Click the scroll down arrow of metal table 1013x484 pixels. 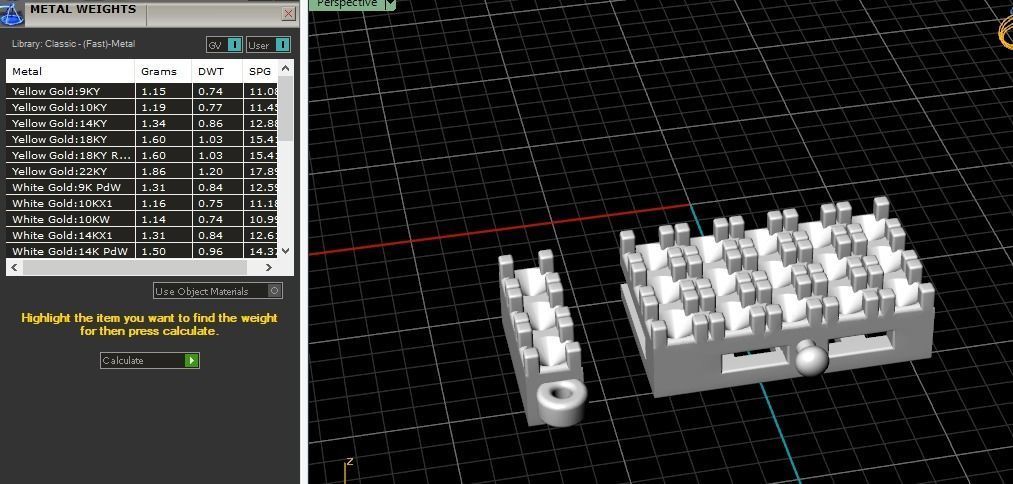pos(286,251)
